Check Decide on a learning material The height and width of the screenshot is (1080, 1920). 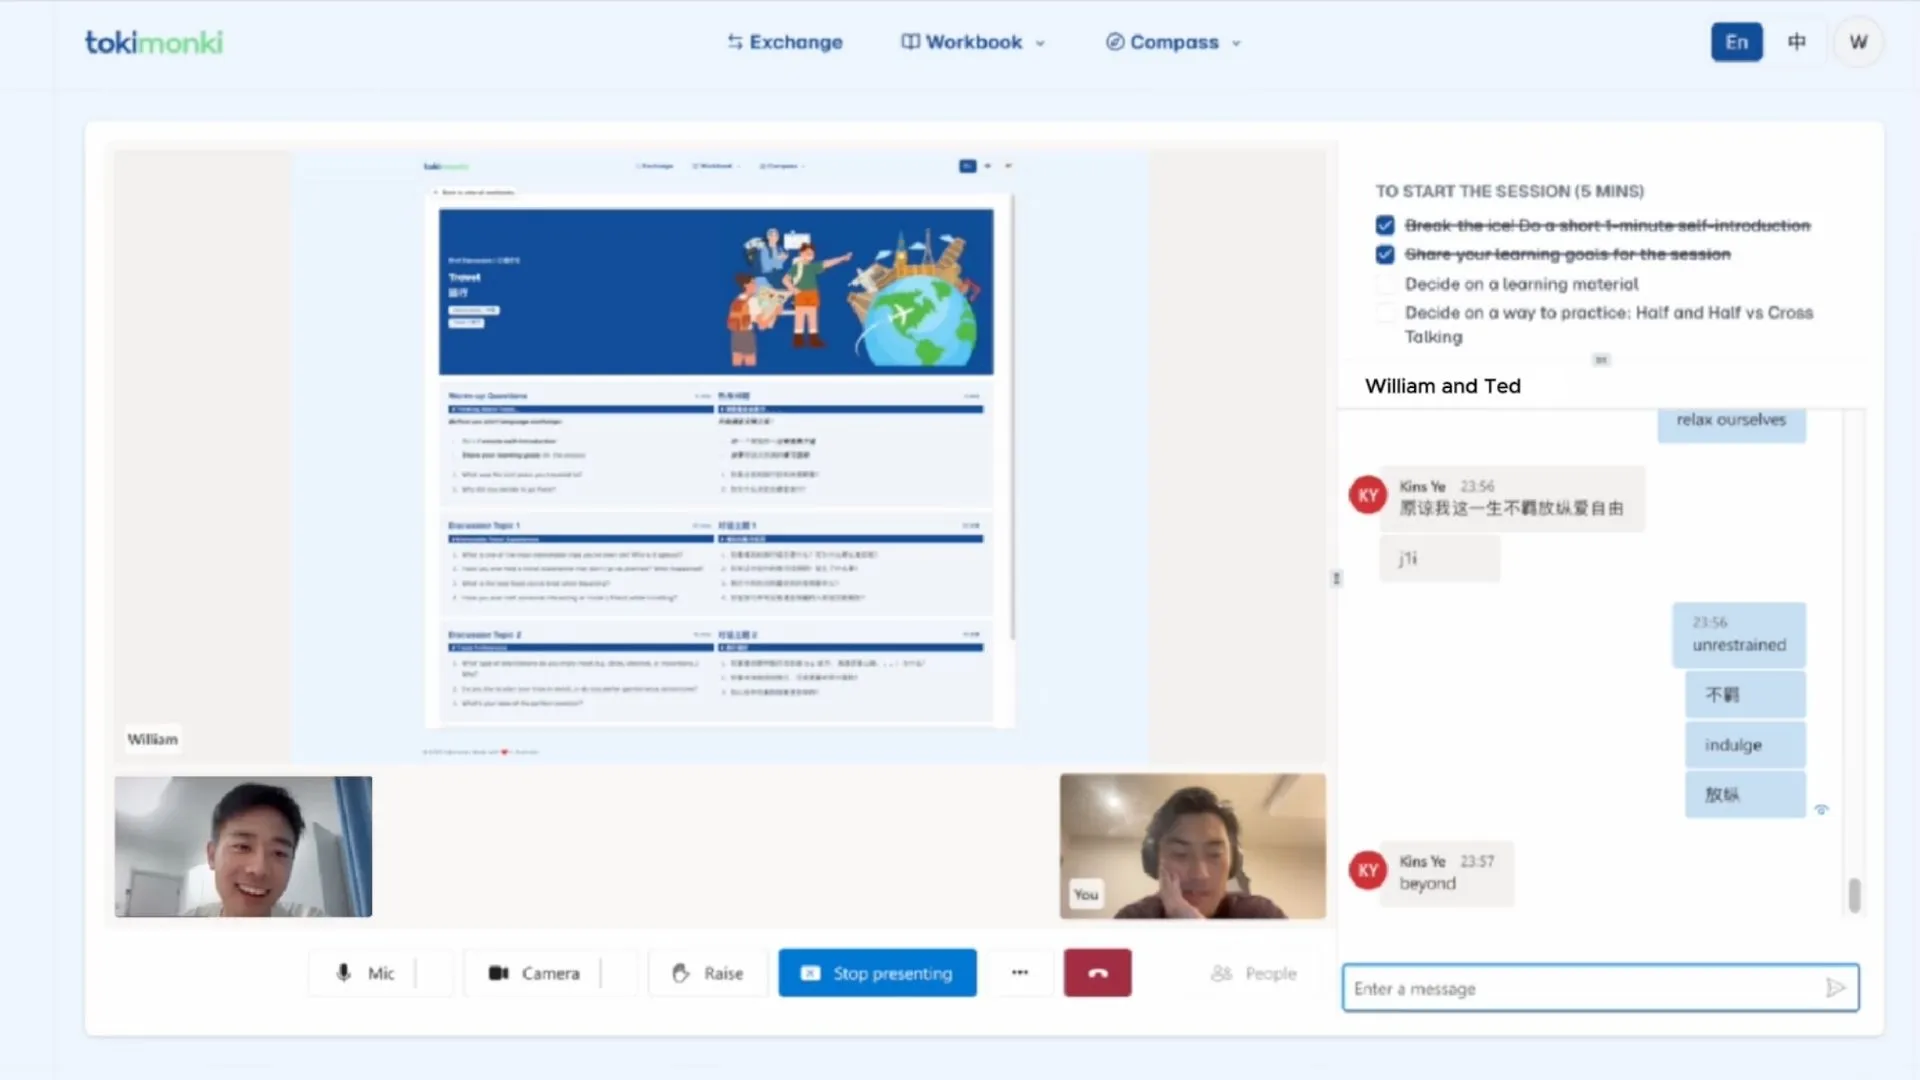tap(1385, 284)
